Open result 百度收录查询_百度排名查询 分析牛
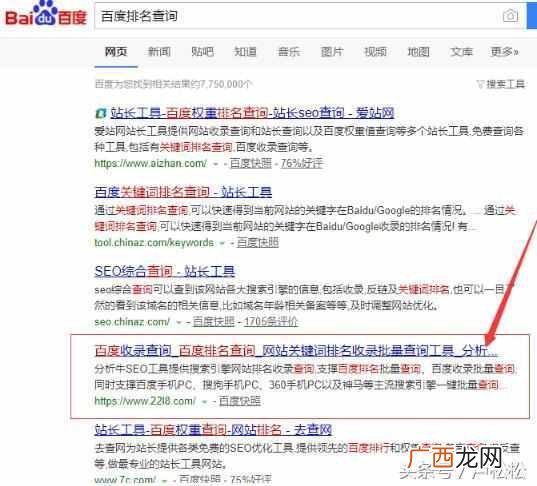Viewport: 537px width, 486px height. [x=296, y=350]
